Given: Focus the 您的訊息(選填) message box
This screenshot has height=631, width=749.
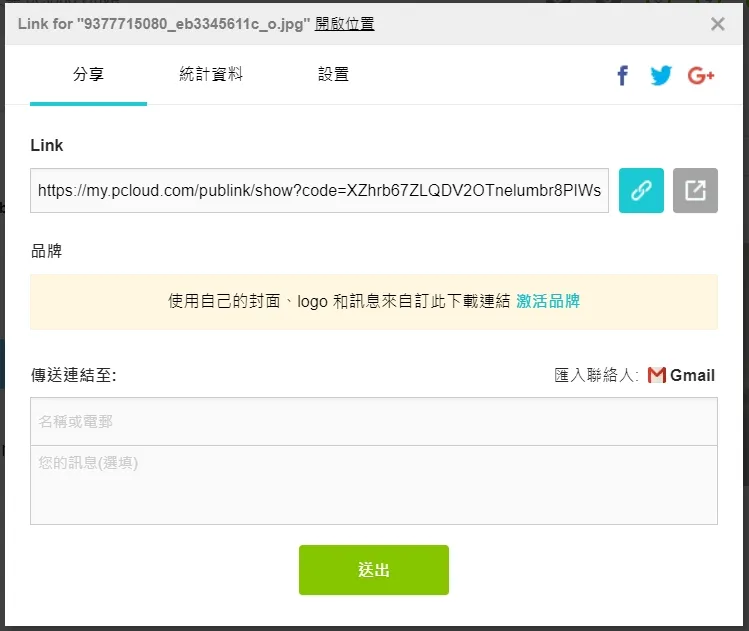Looking at the screenshot, I should (x=374, y=485).
